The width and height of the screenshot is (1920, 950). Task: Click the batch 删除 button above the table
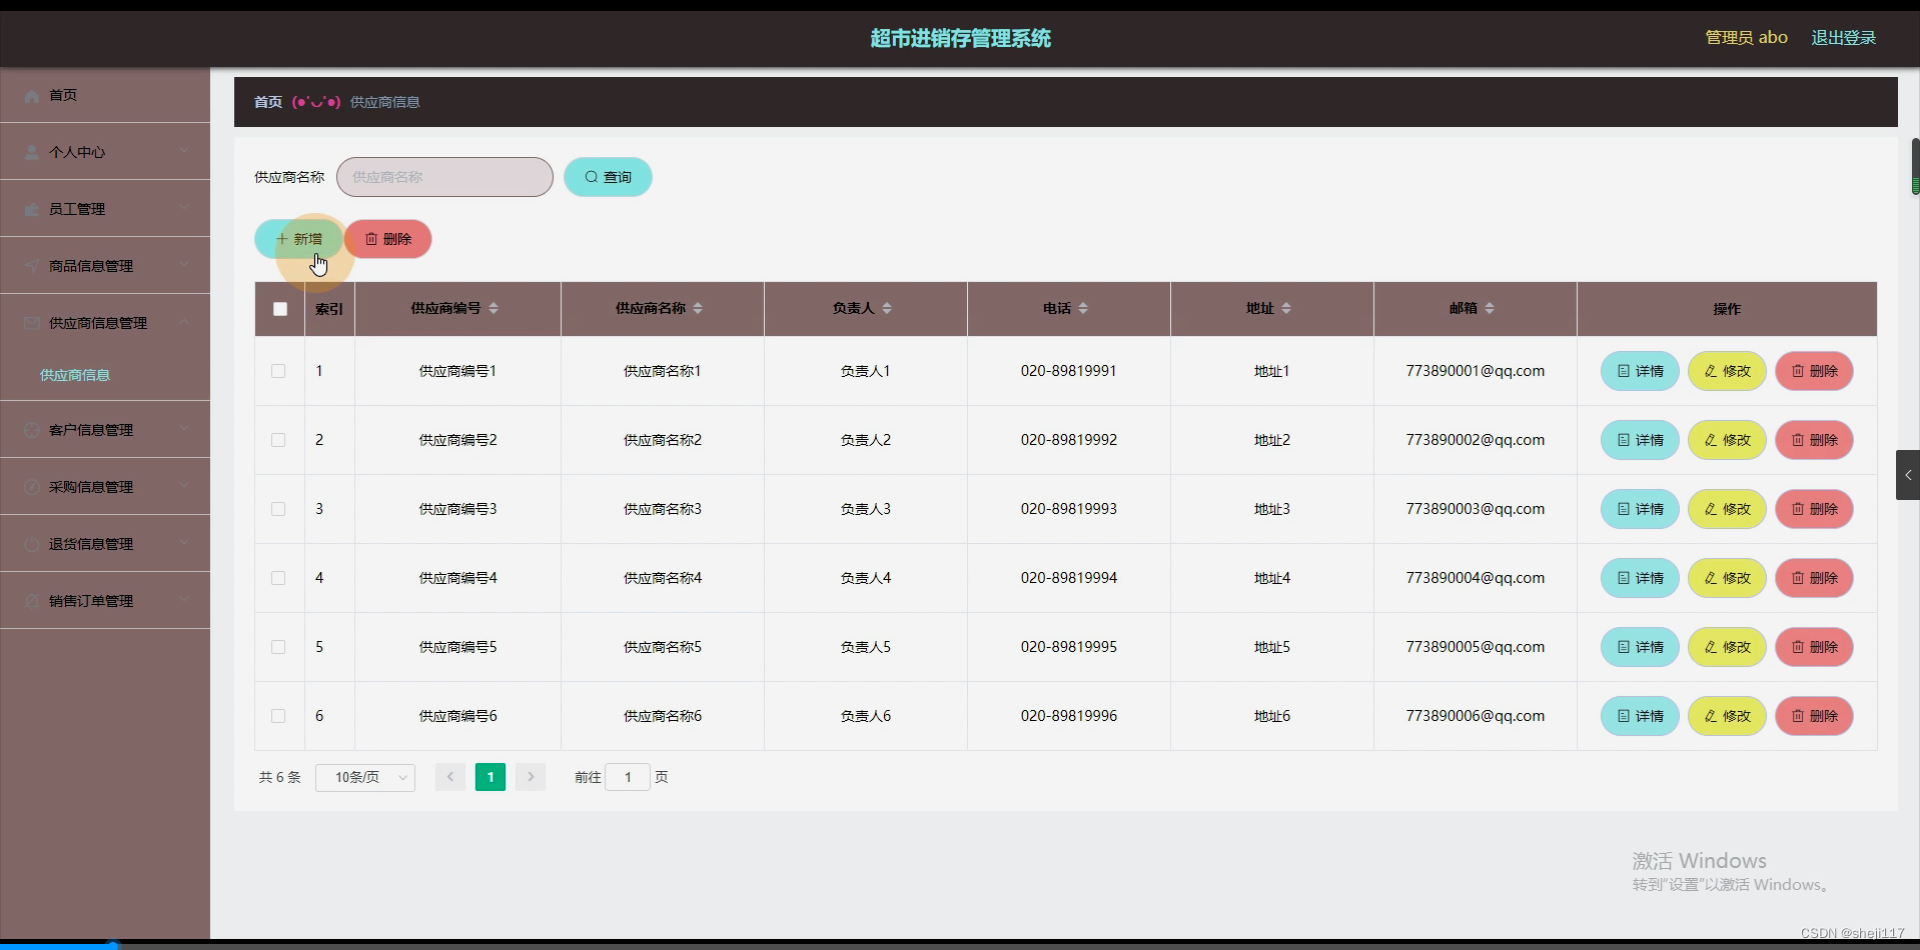click(388, 239)
